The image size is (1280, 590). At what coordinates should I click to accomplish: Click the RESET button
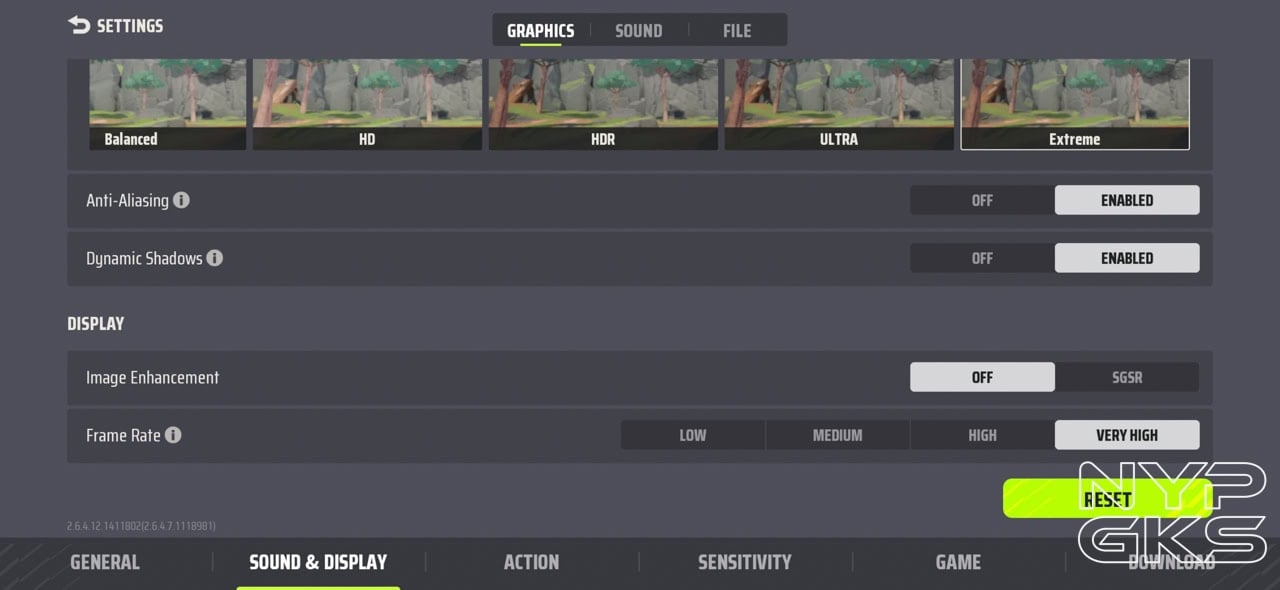1107,498
